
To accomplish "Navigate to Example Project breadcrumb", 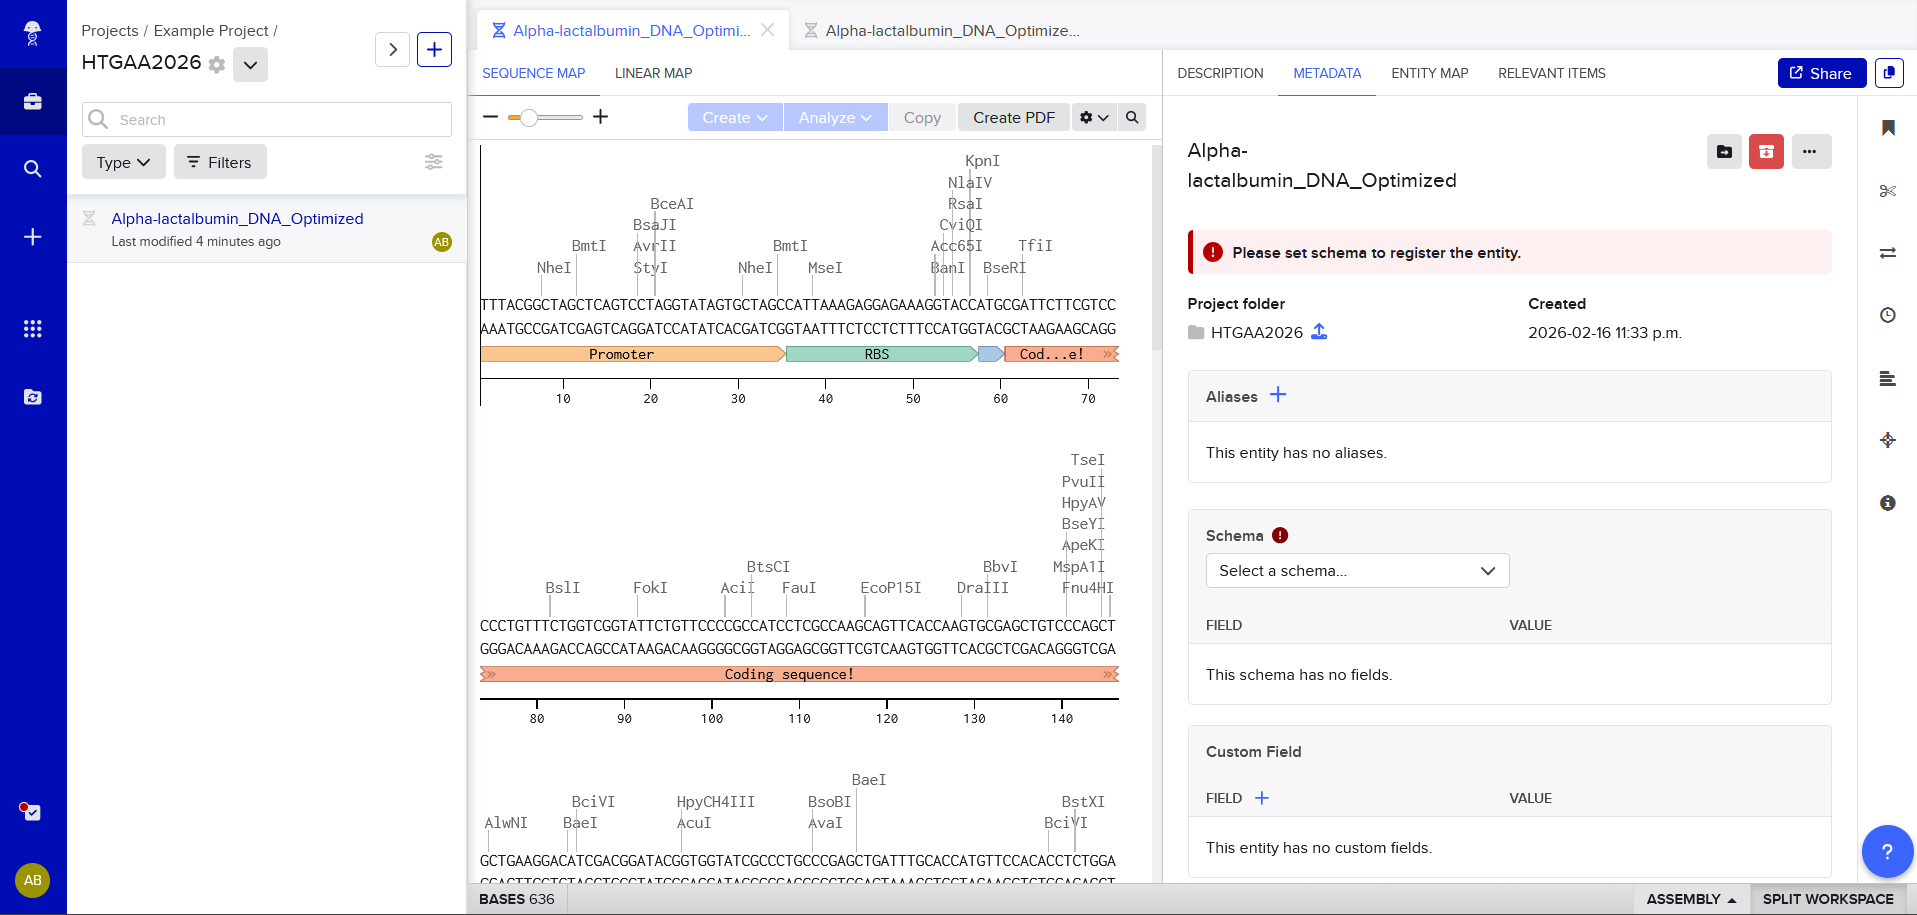I will coord(211,31).
